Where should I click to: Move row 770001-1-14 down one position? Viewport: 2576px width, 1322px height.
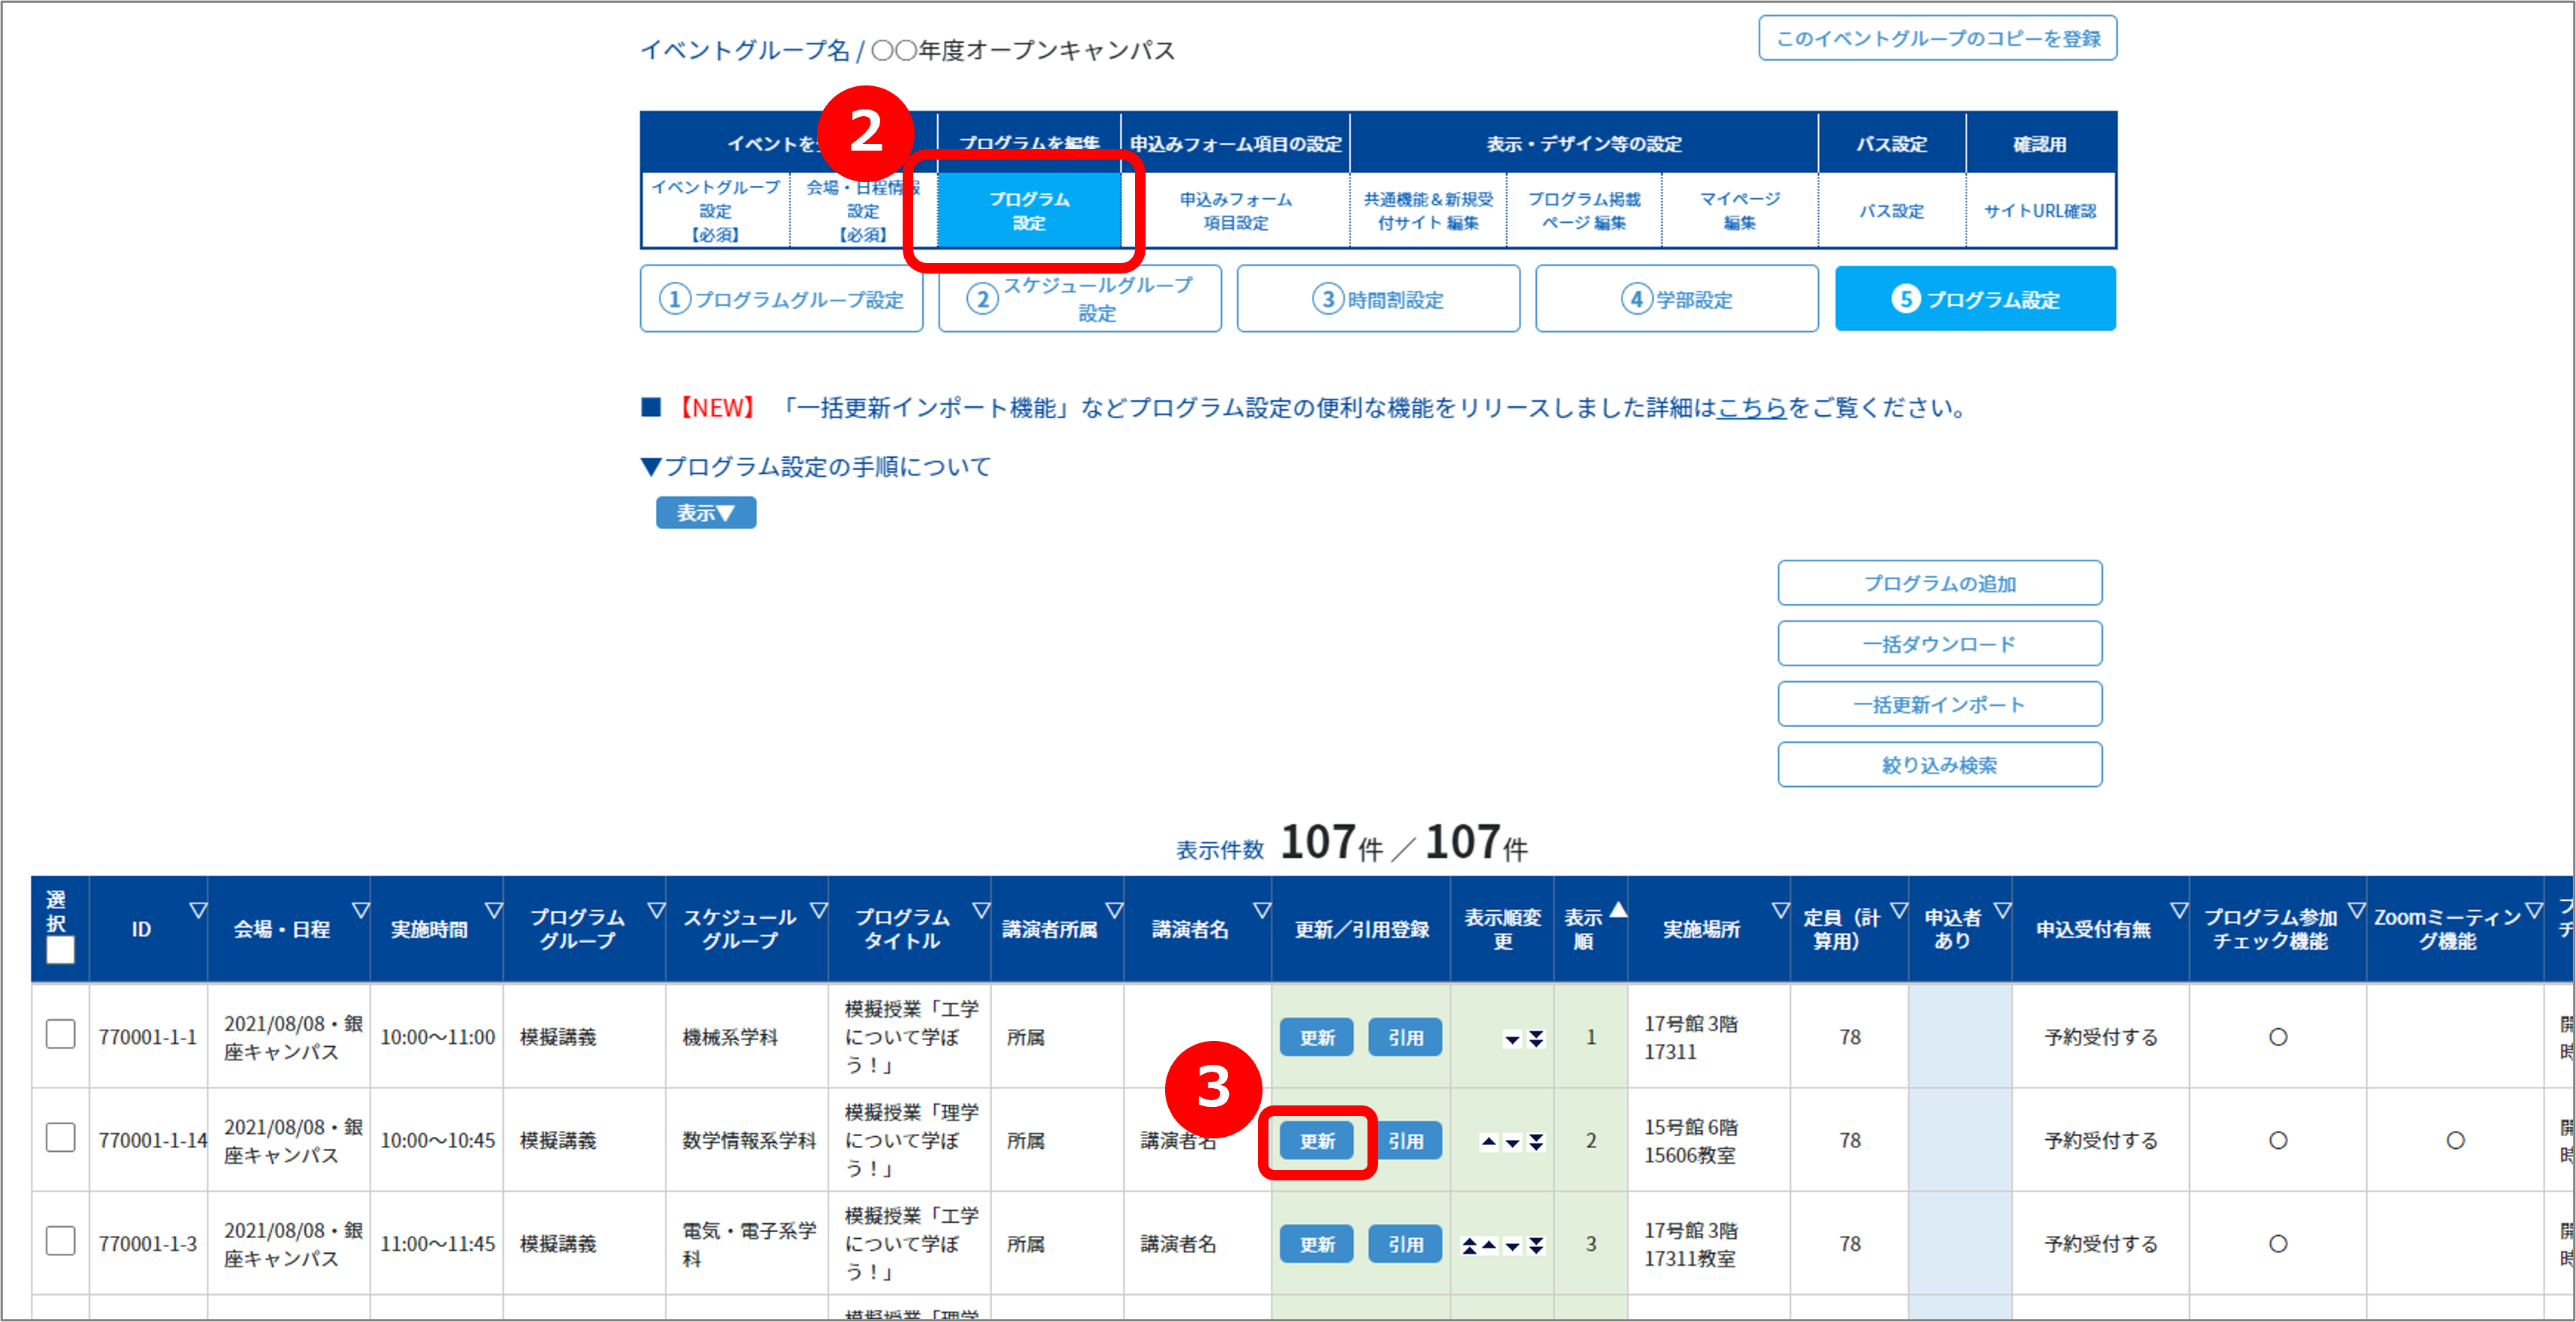tap(1512, 1142)
